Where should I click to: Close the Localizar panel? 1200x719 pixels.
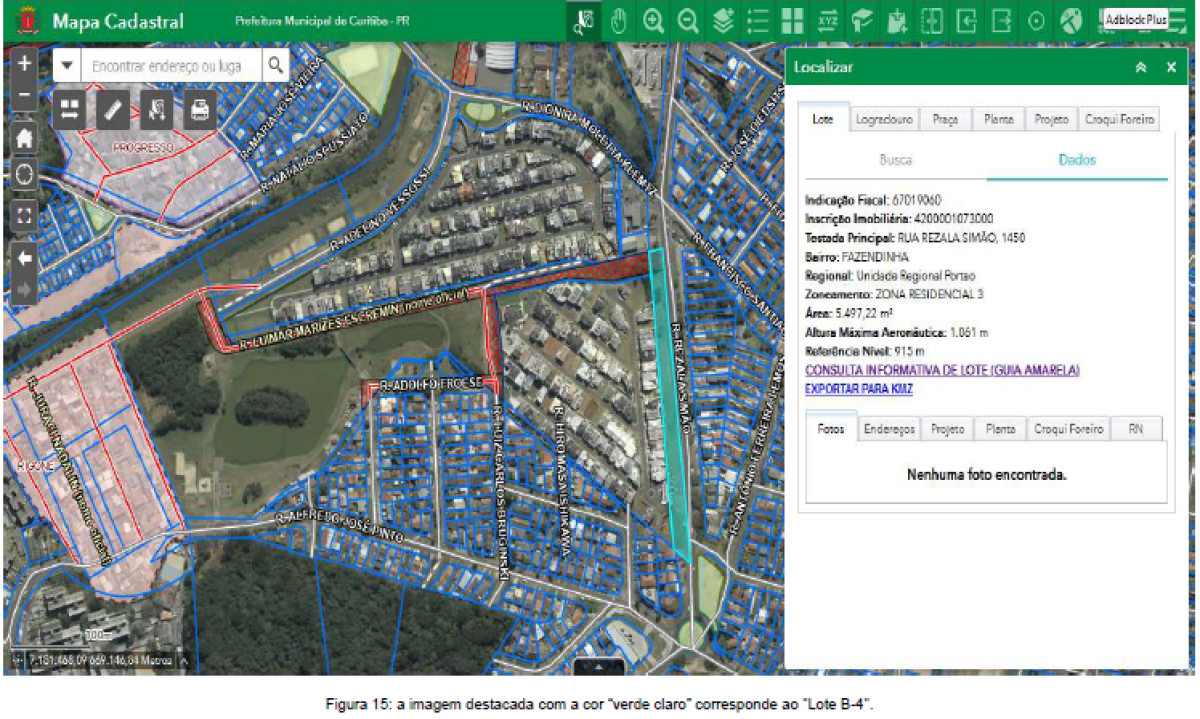1171,67
